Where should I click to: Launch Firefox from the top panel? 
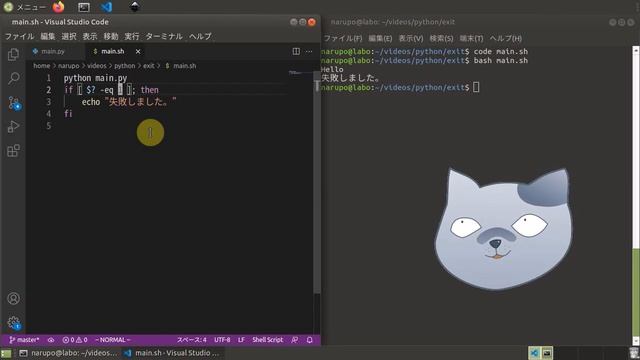(x=58, y=7)
